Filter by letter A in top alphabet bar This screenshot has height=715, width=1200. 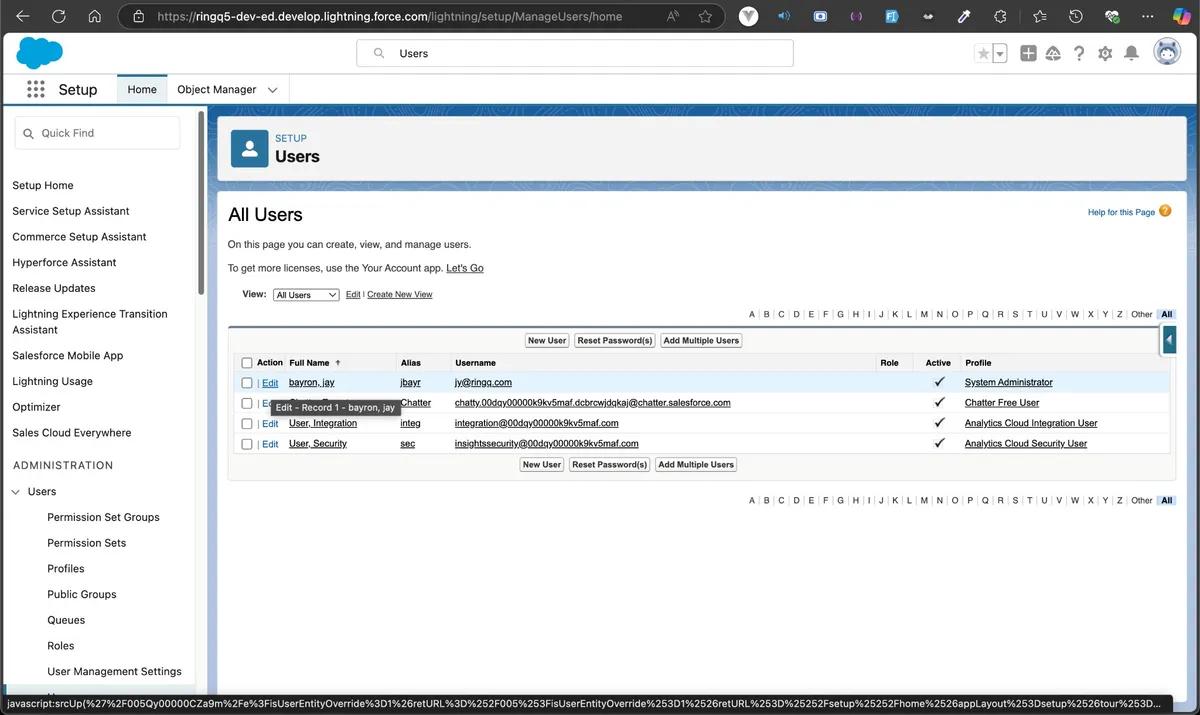coord(752,314)
